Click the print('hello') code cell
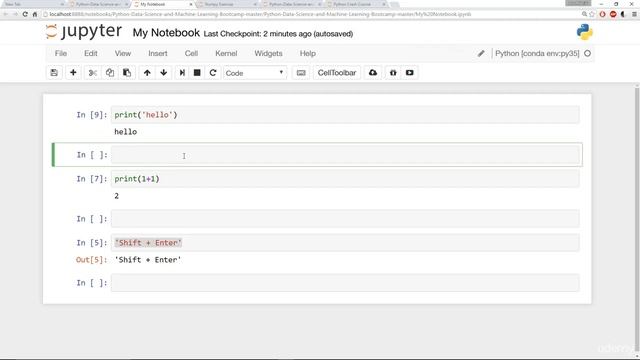 click(345, 115)
